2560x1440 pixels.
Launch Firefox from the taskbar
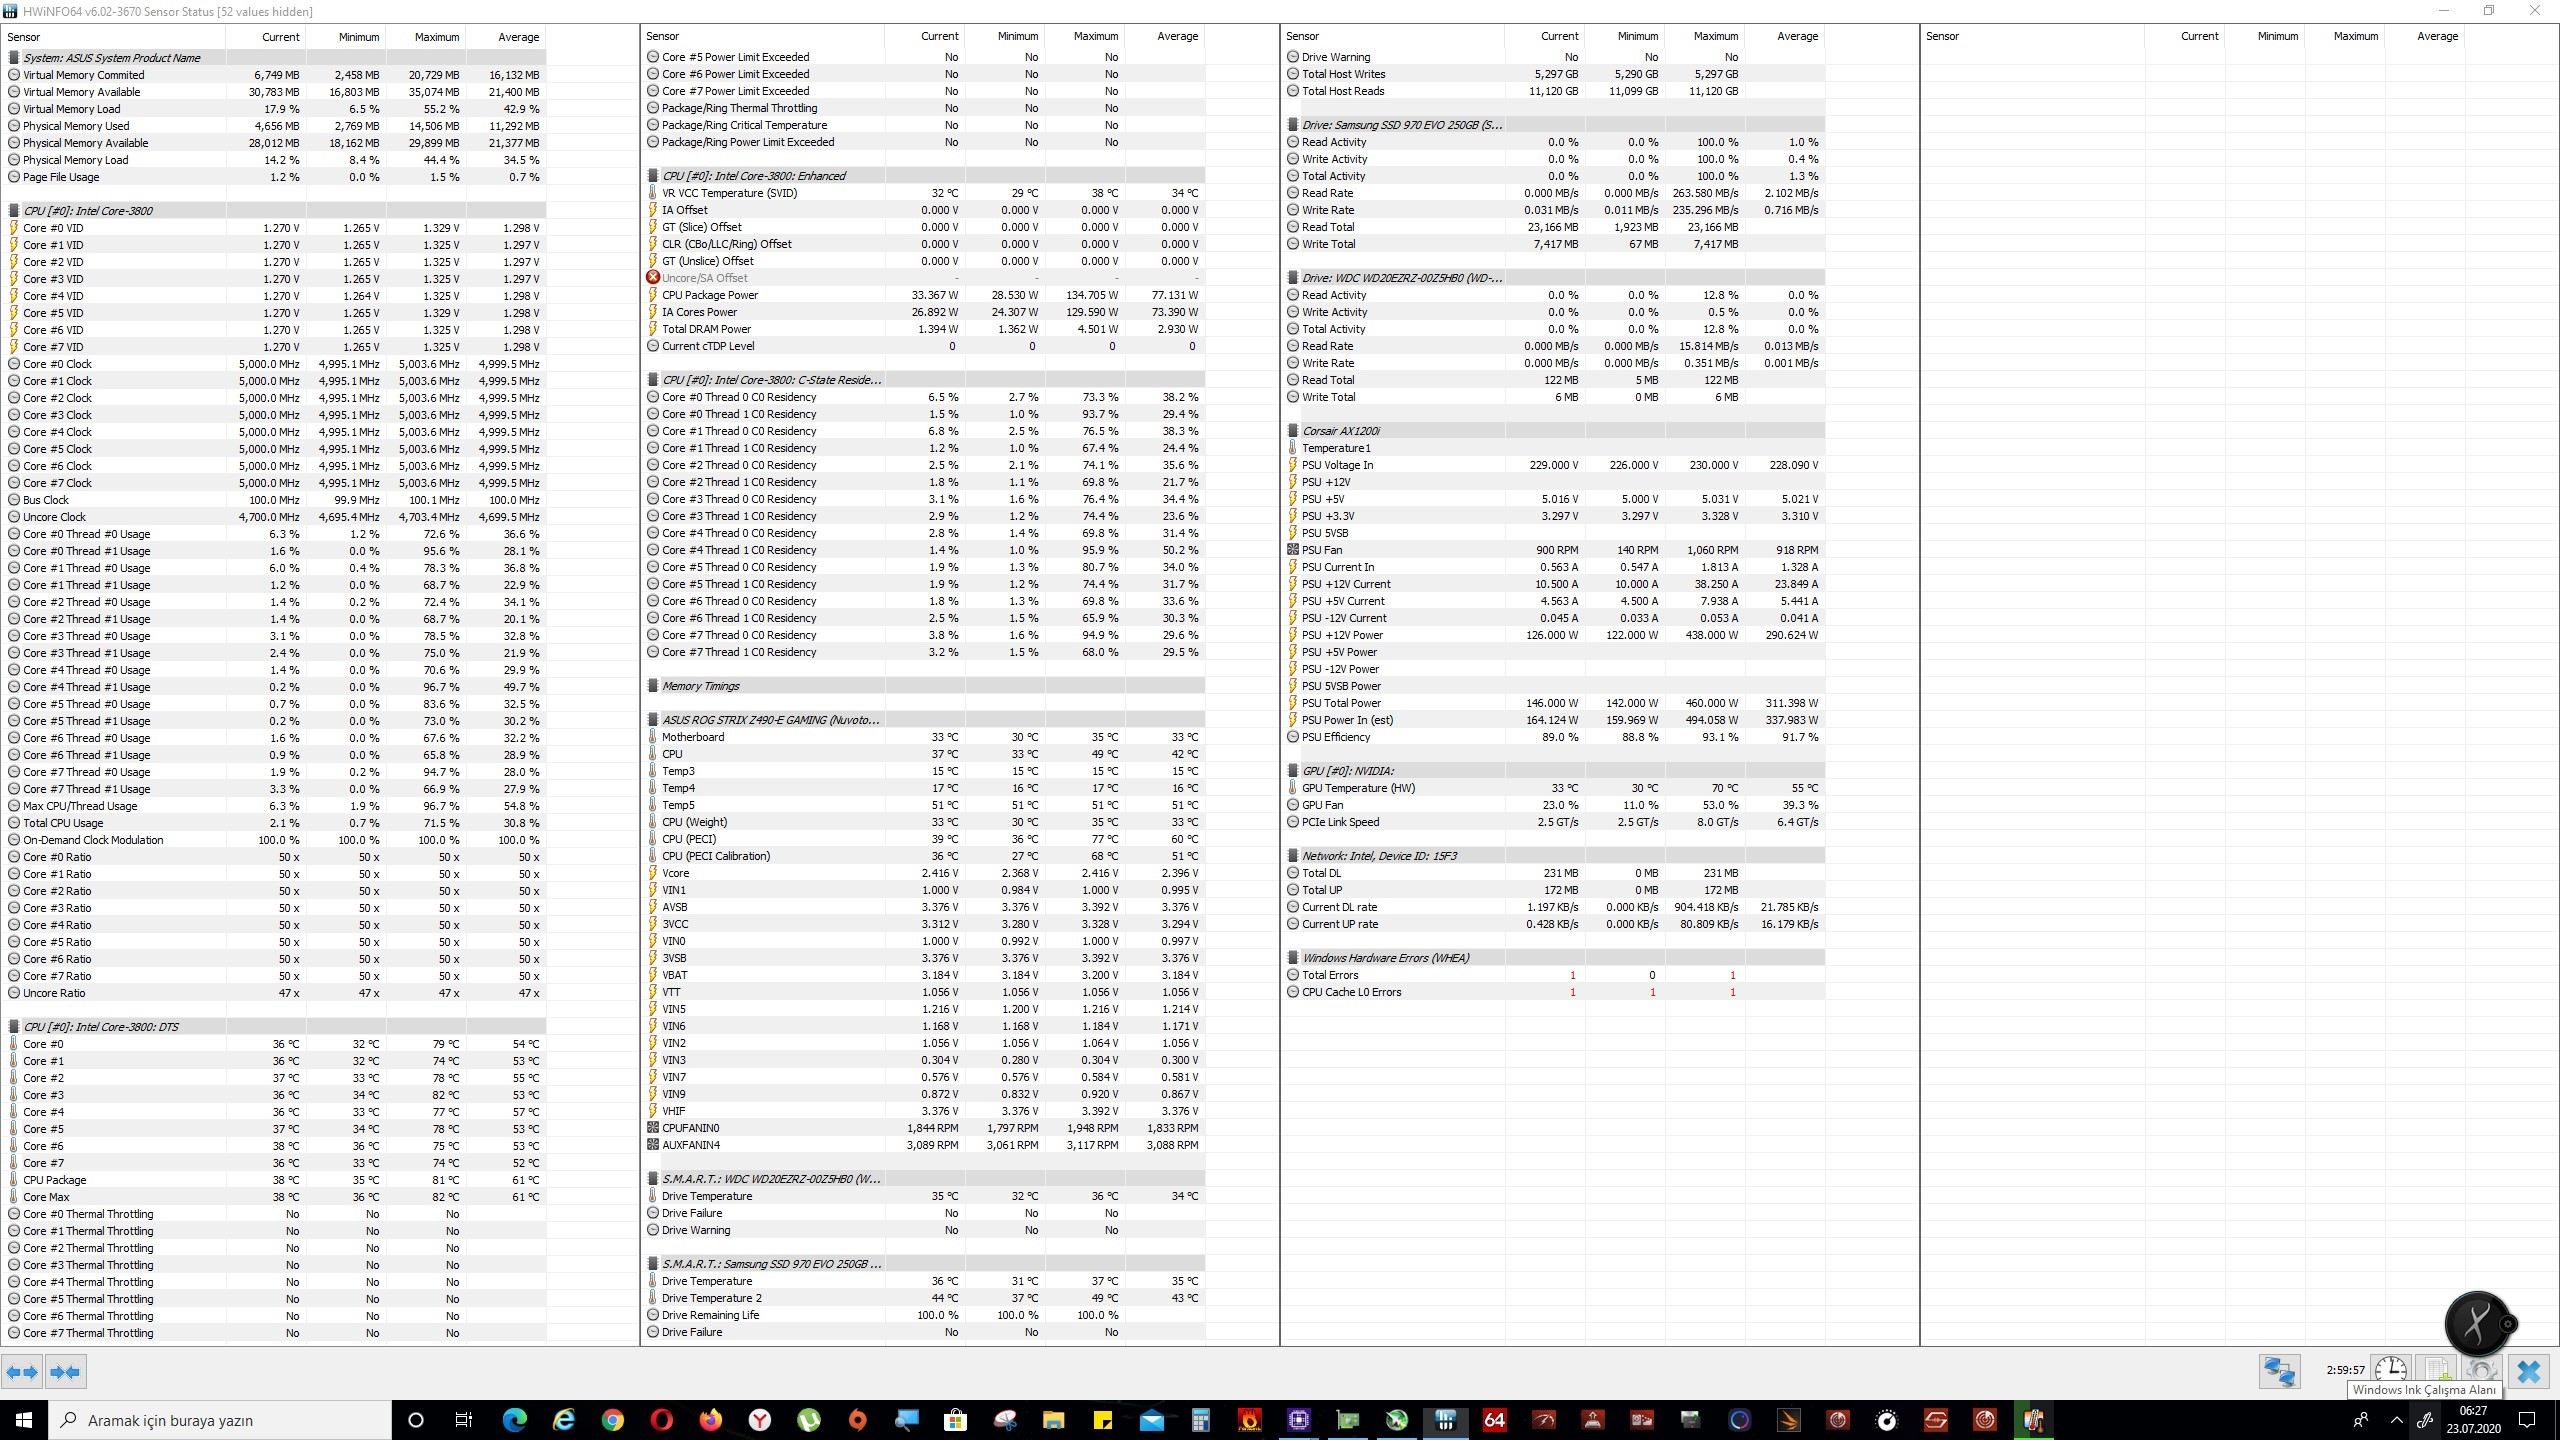coord(710,1420)
